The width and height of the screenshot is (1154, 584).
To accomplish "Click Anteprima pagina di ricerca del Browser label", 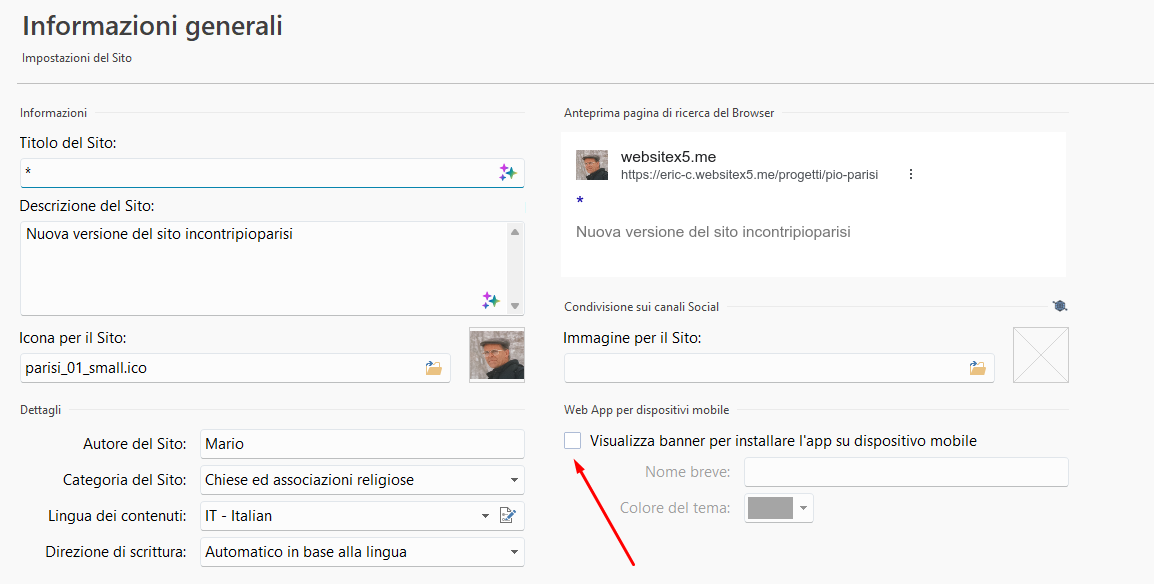I will tap(669, 113).
